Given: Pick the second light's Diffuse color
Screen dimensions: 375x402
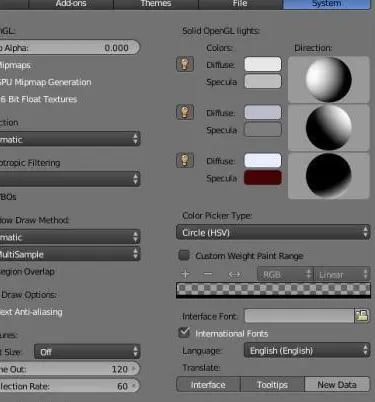Looking at the screenshot, I should click(x=263, y=112).
